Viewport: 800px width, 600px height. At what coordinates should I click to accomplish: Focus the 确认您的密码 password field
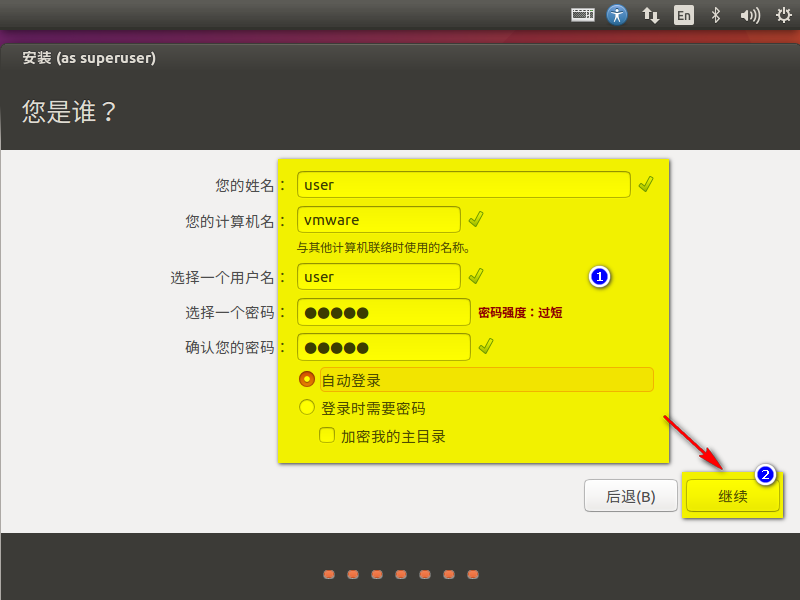[384, 347]
